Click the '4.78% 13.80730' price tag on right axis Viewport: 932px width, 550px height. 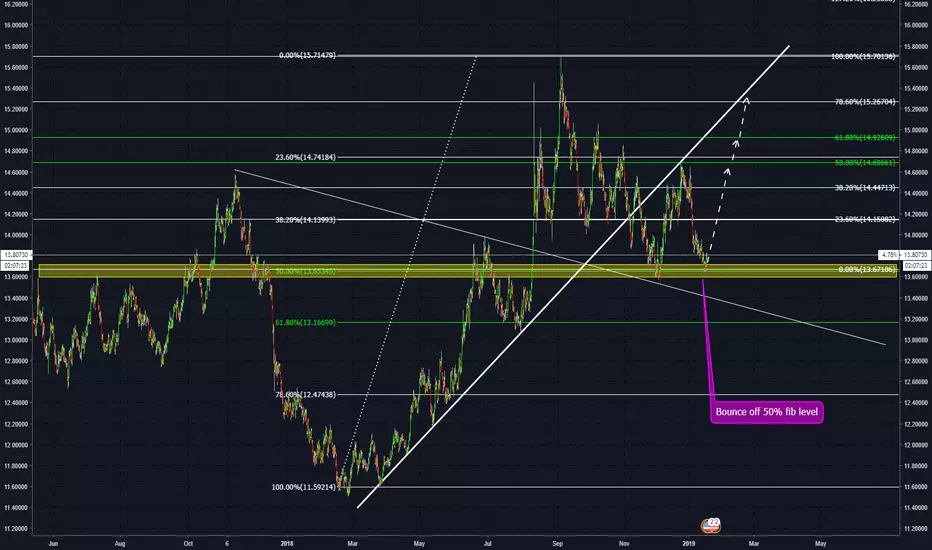(x=903, y=254)
